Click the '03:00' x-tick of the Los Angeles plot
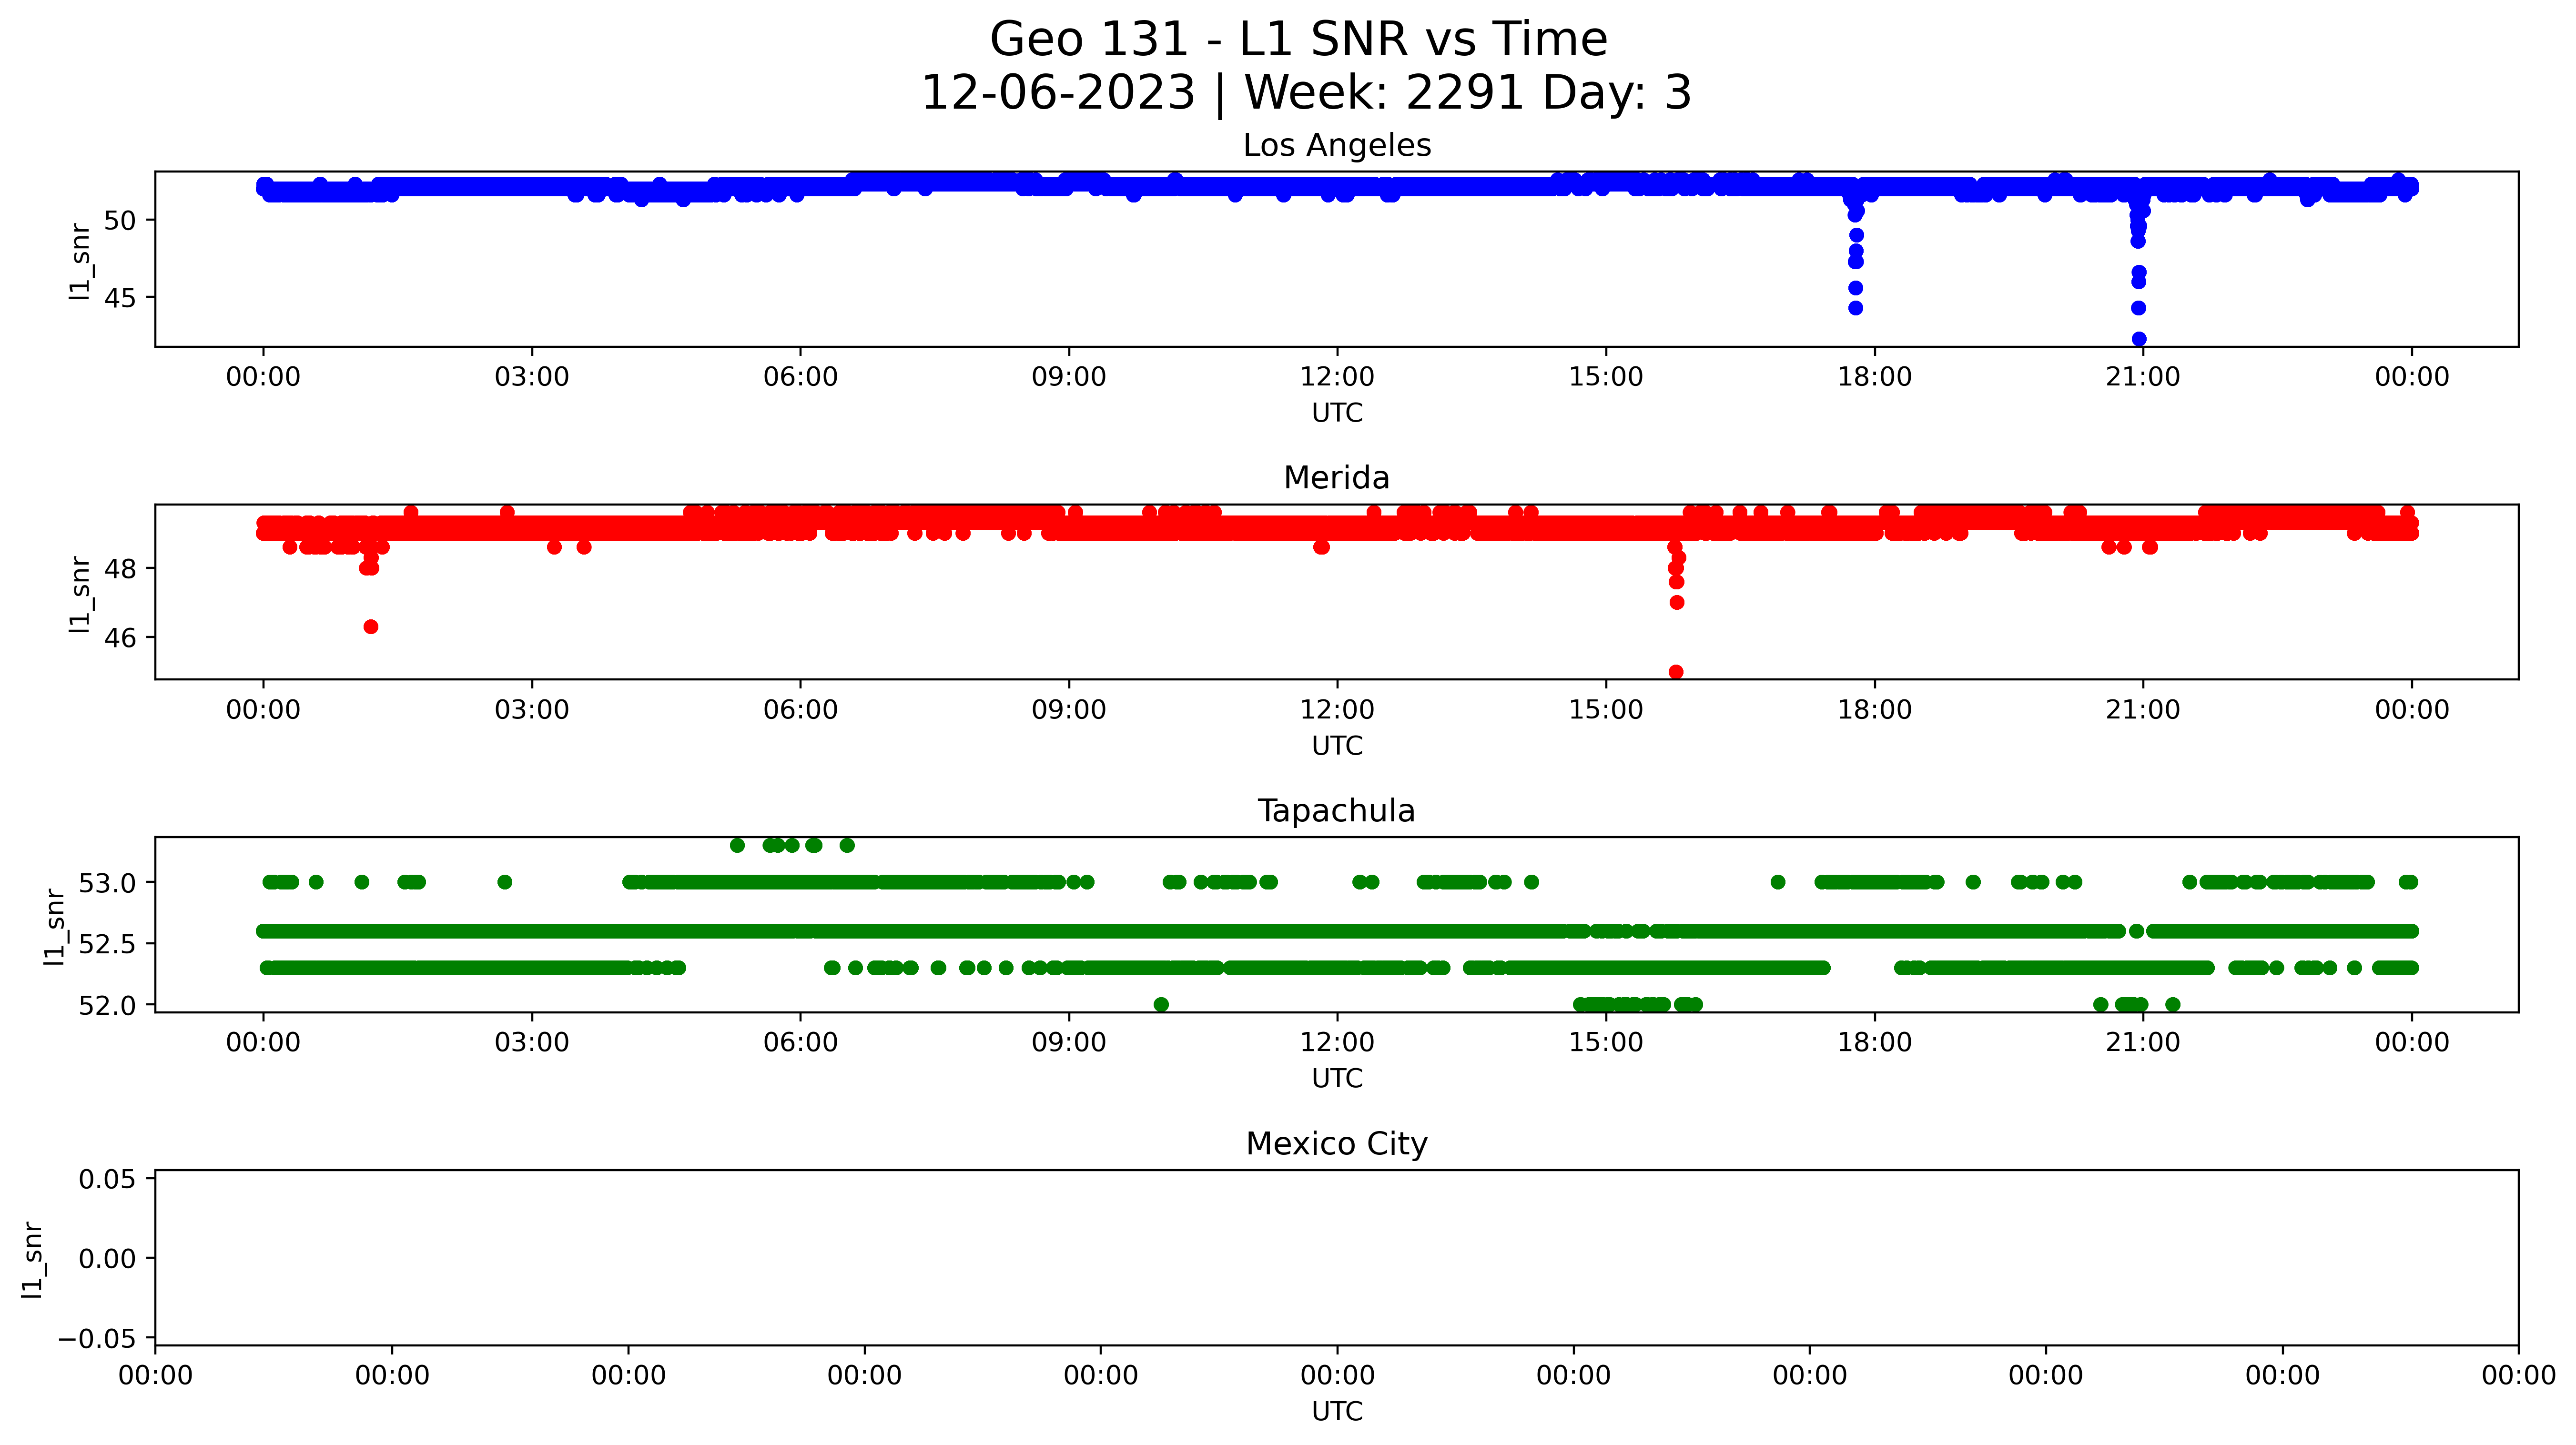The width and height of the screenshot is (2576, 1445). (x=532, y=377)
